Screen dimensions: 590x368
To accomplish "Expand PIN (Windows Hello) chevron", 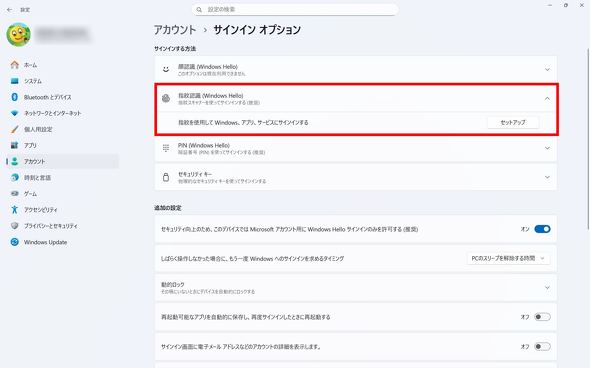I will (x=547, y=148).
